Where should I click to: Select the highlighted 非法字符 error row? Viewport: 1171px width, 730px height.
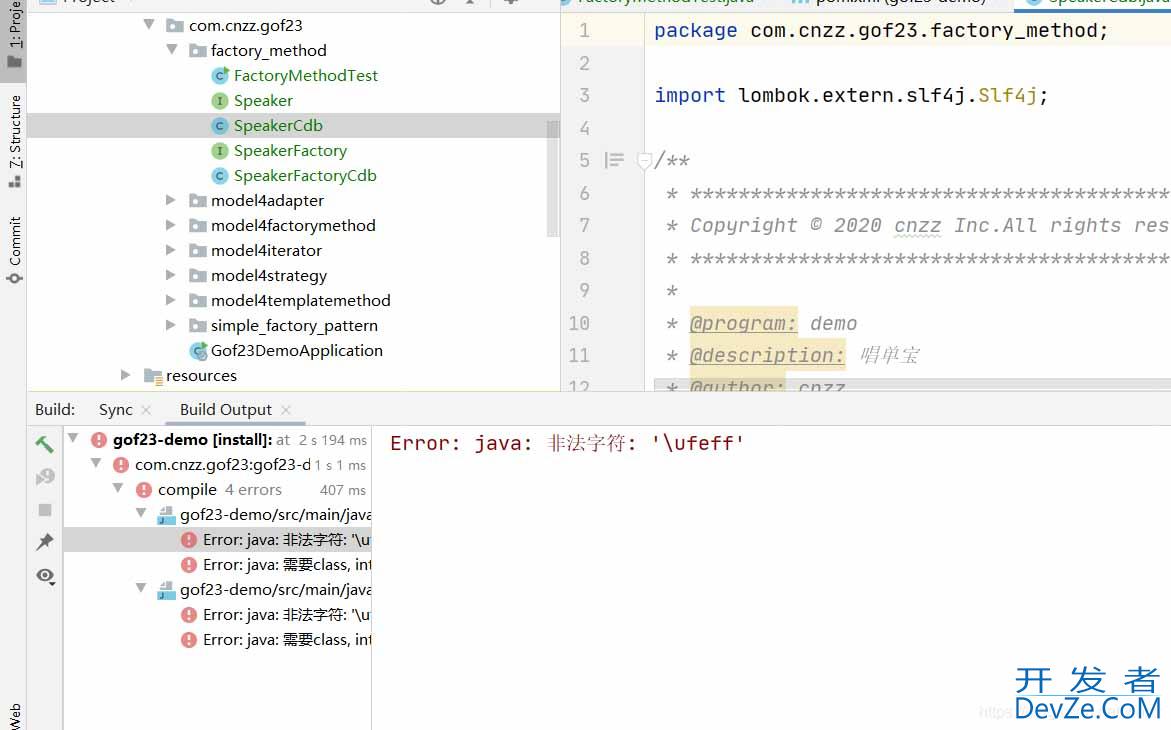click(x=217, y=539)
